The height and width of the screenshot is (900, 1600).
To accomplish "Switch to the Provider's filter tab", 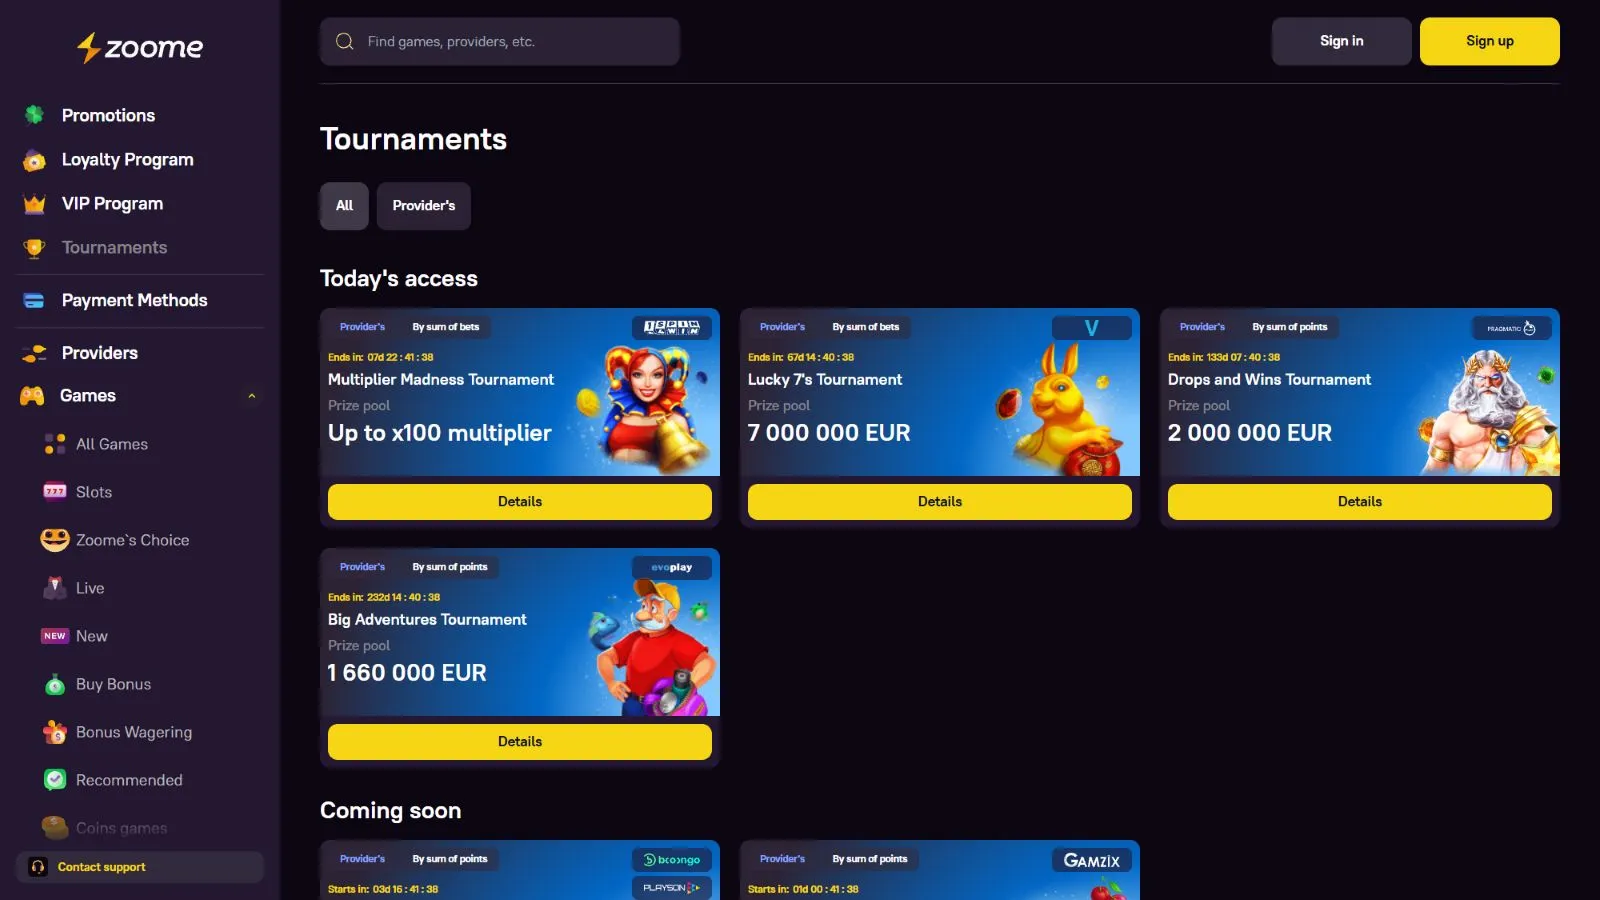I will point(424,206).
